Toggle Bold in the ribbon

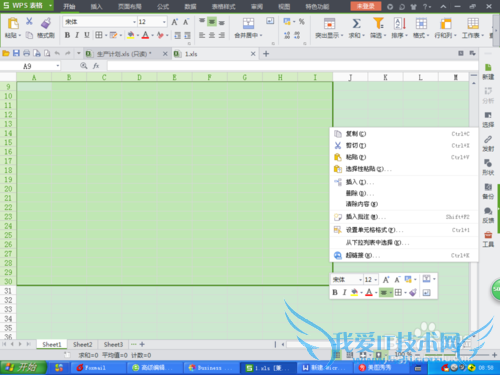(67, 35)
